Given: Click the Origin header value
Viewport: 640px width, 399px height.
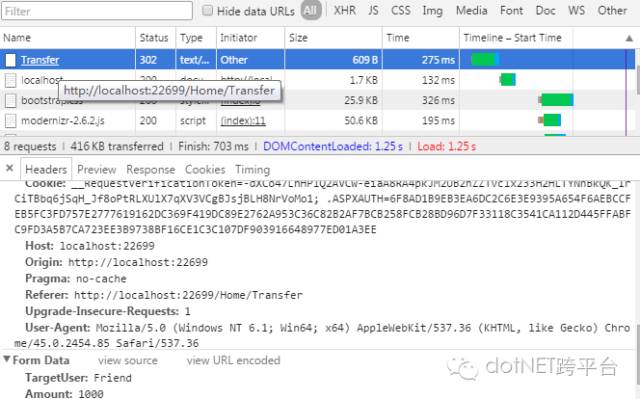Looking at the screenshot, I should point(138,262).
